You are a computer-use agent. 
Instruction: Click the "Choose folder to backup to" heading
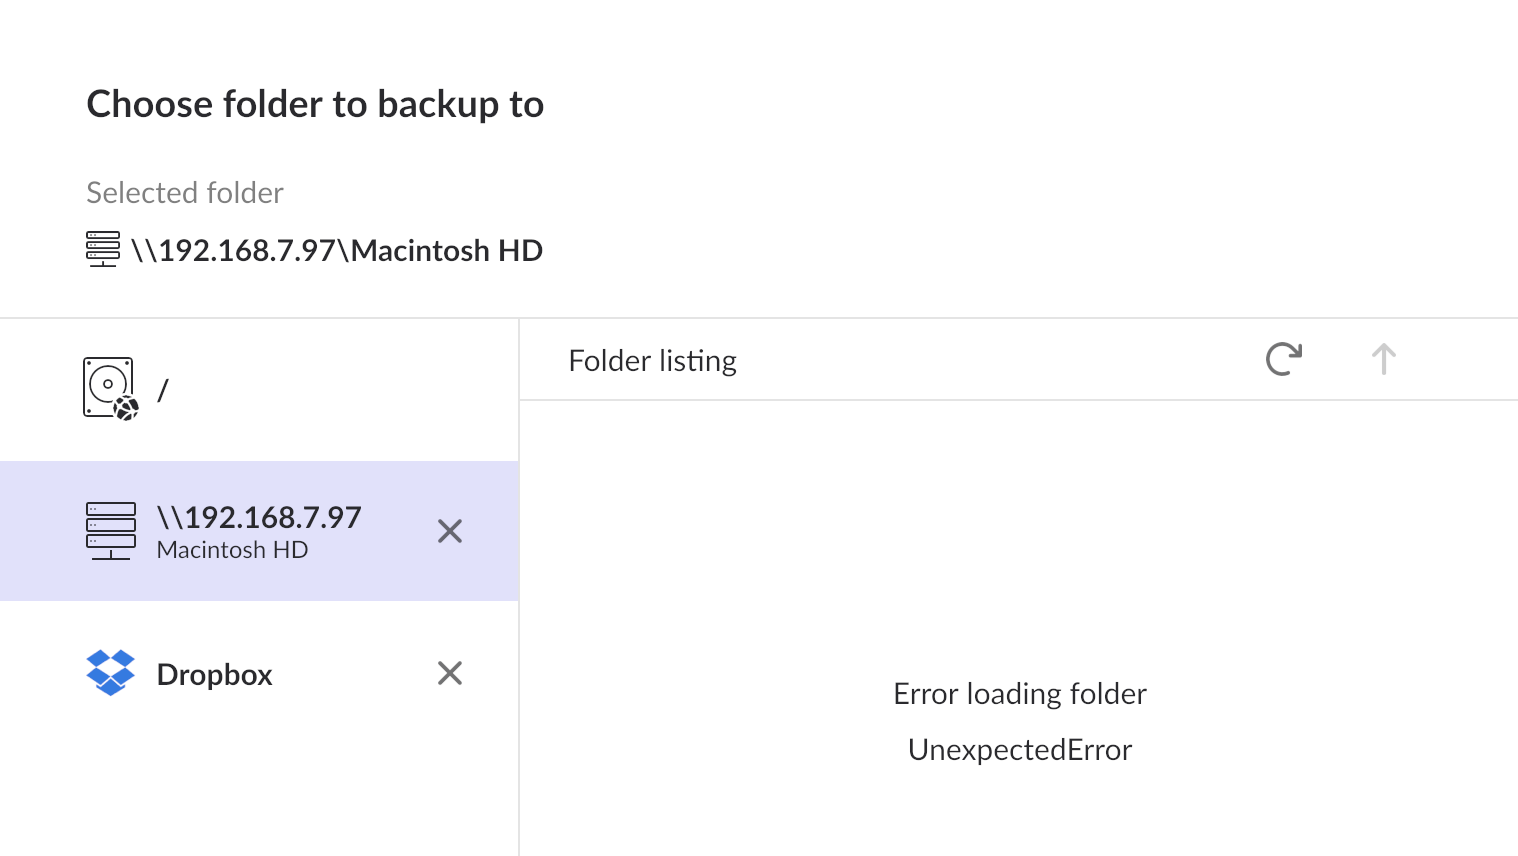coord(315,104)
